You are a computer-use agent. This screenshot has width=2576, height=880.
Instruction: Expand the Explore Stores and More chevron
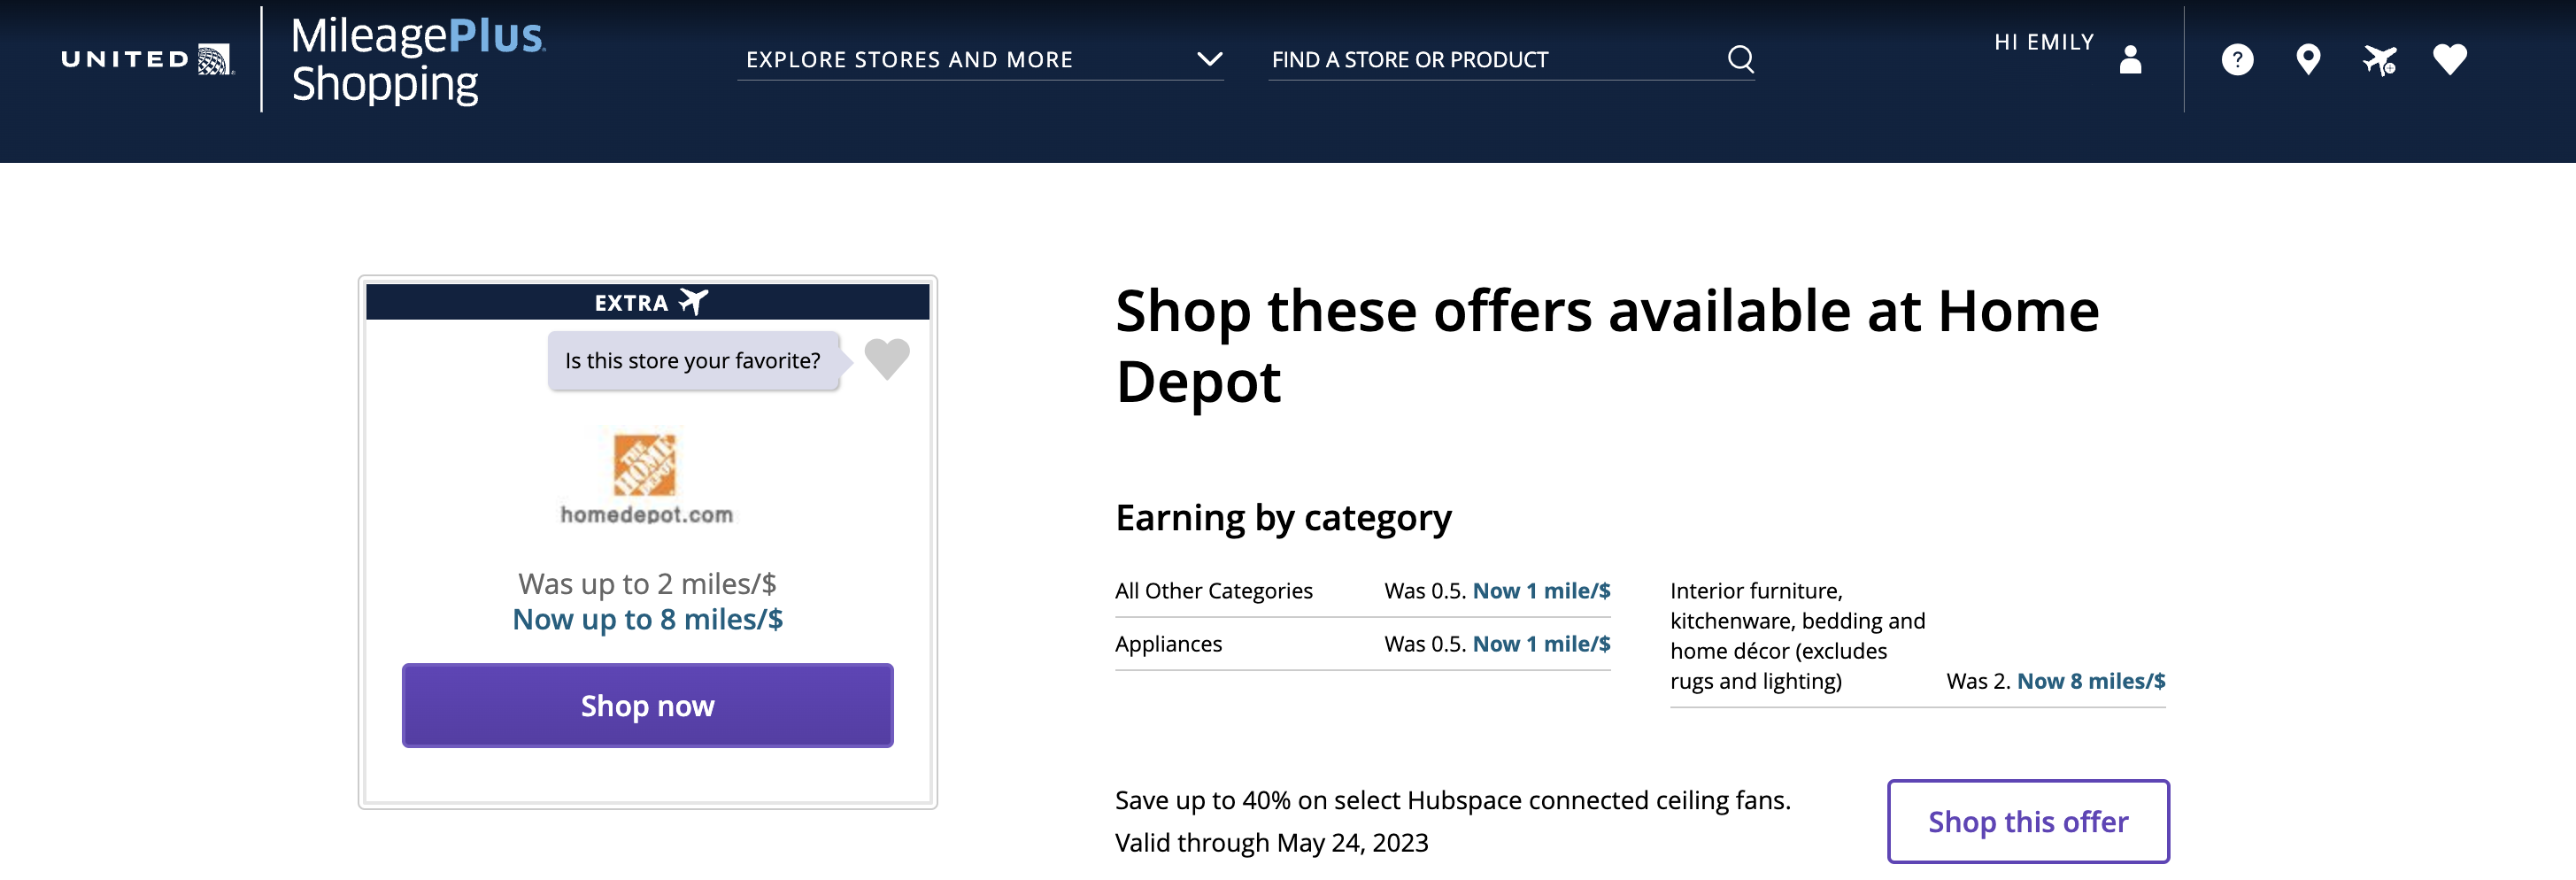point(1210,59)
